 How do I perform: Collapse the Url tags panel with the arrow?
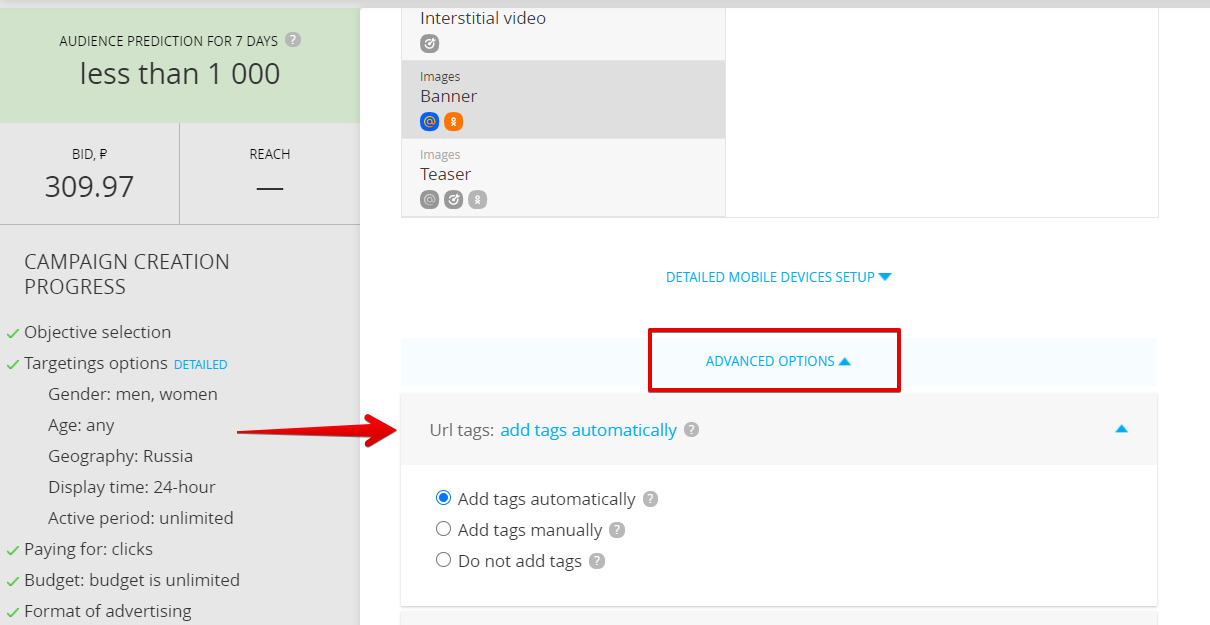coord(1121,429)
